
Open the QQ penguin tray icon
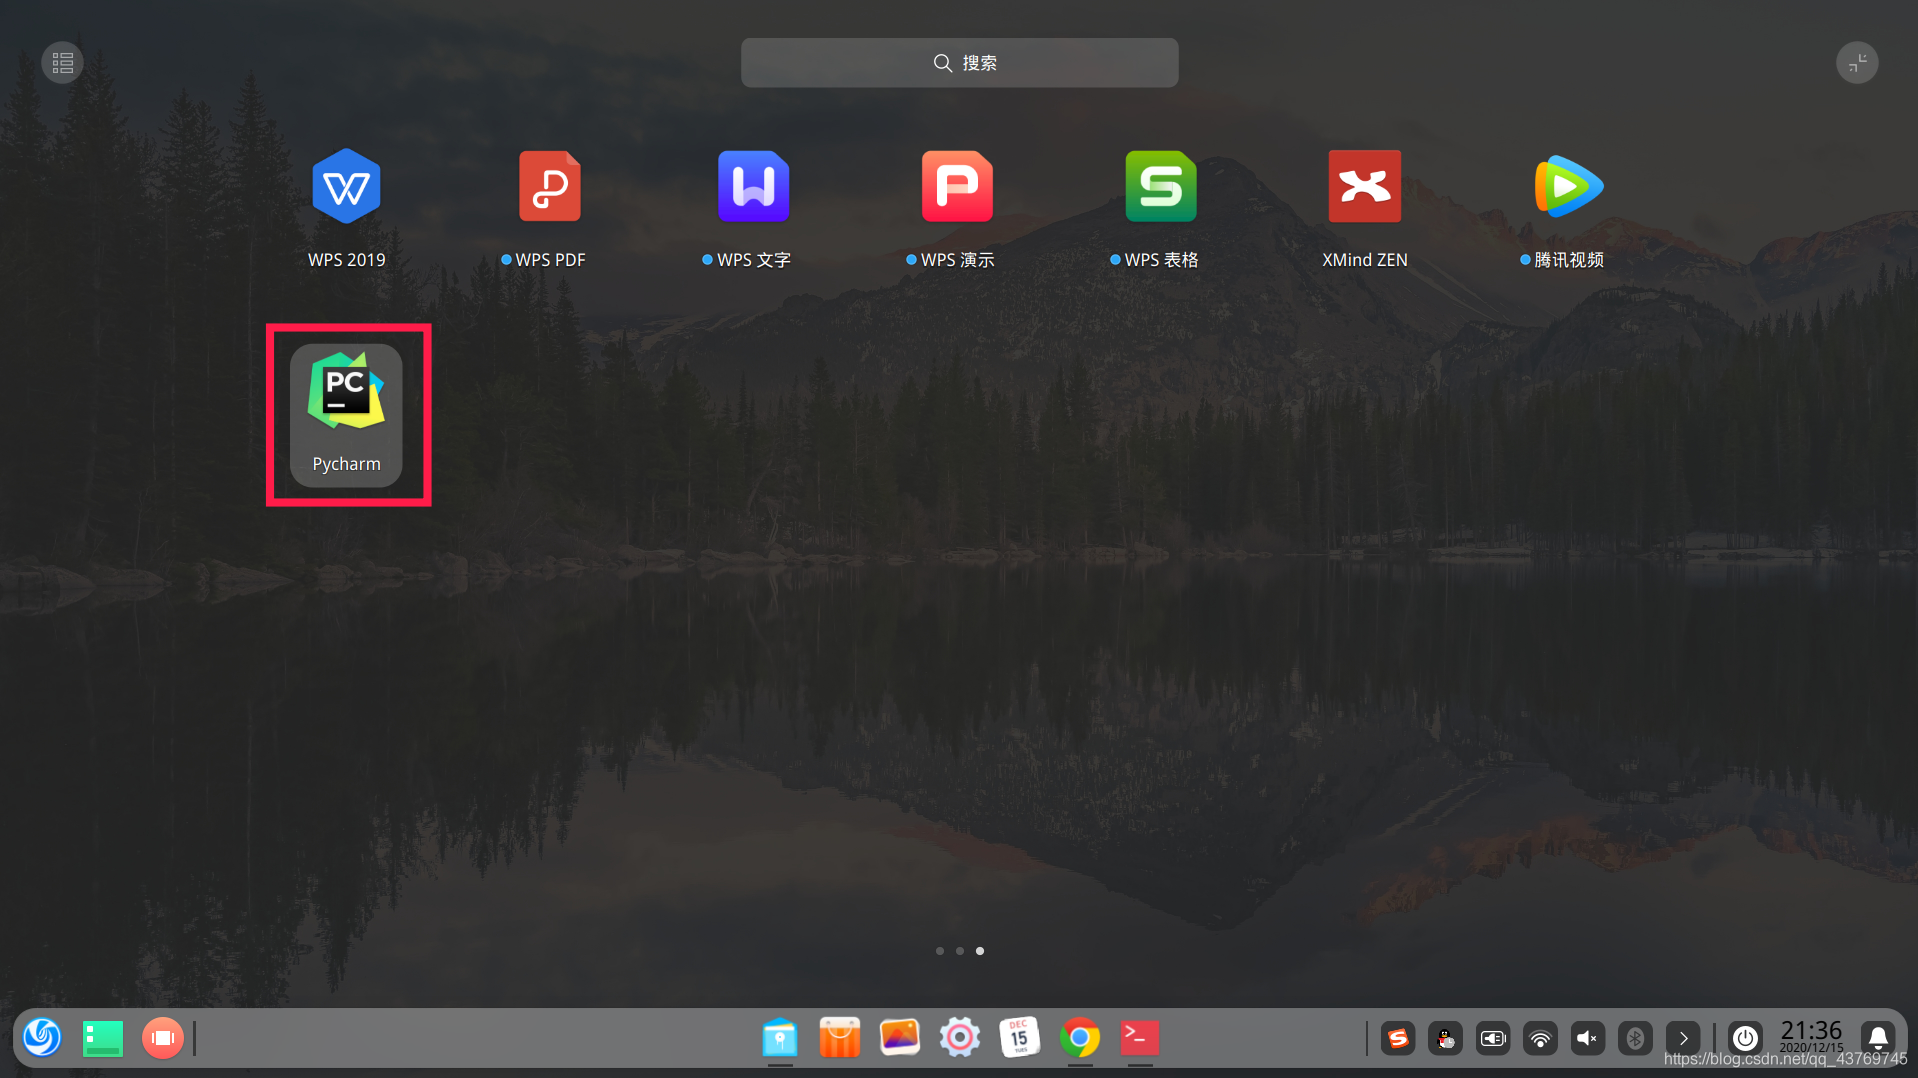[x=1445, y=1039]
